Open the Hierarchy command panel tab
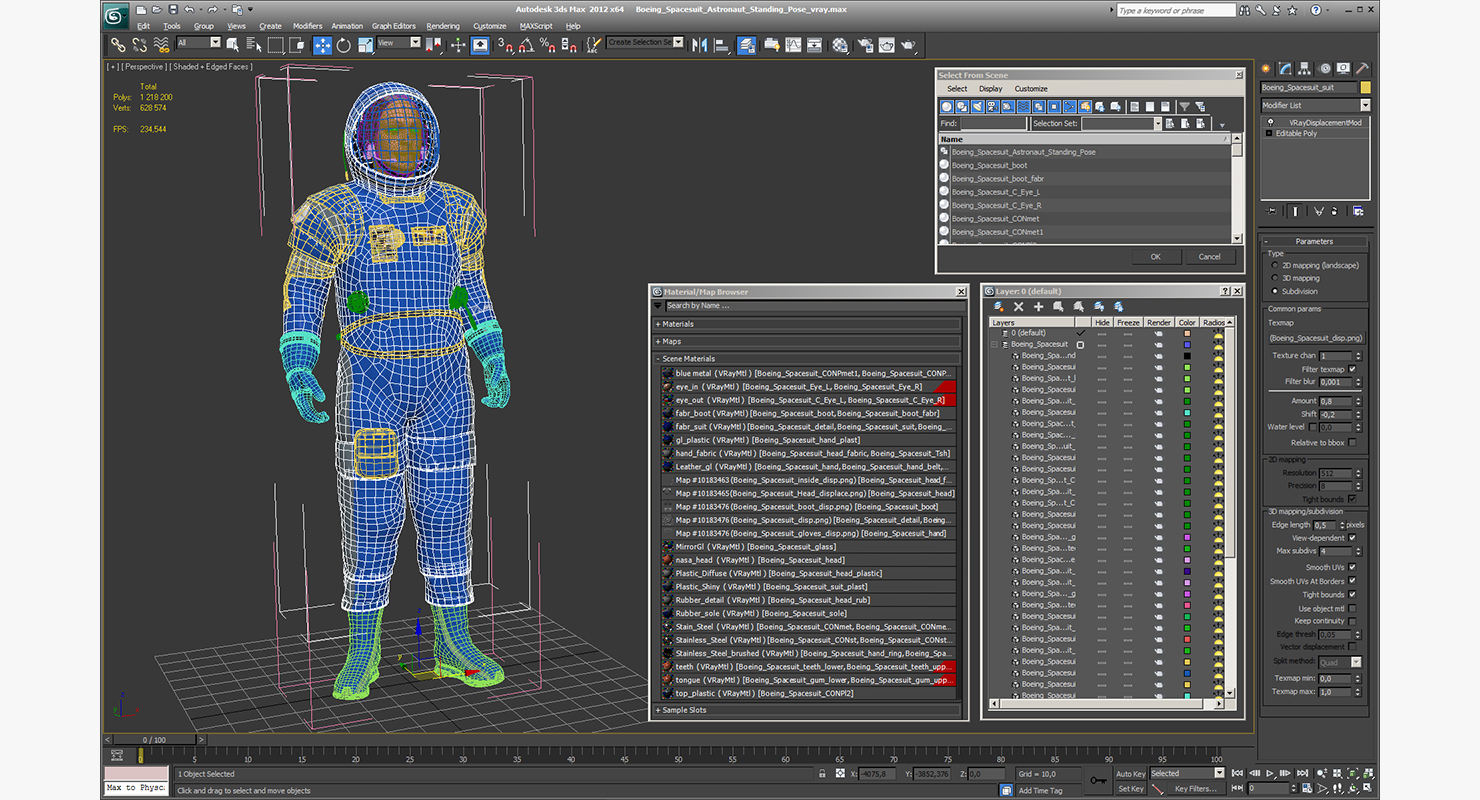Viewport: 1480px width, 800px height. 1304,69
